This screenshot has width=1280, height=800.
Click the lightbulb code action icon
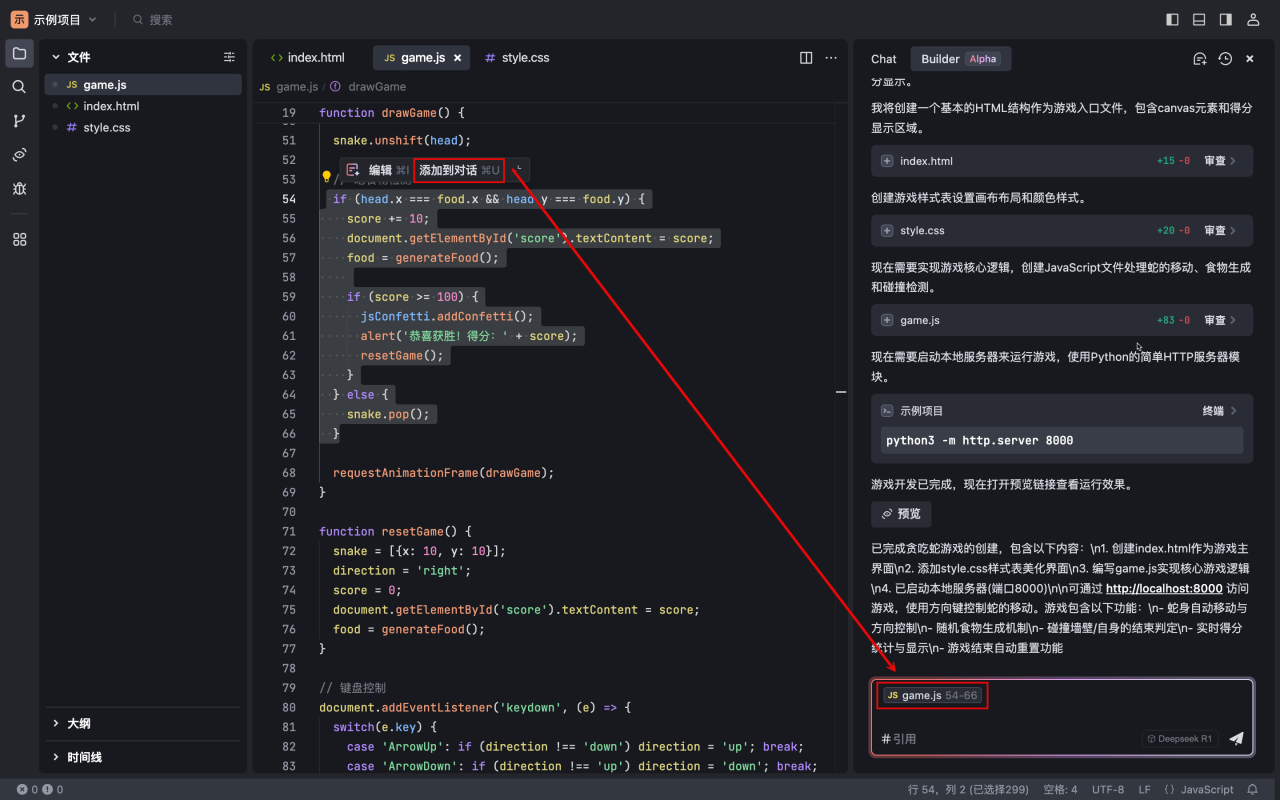pyautogui.click(x=324, y=177)
